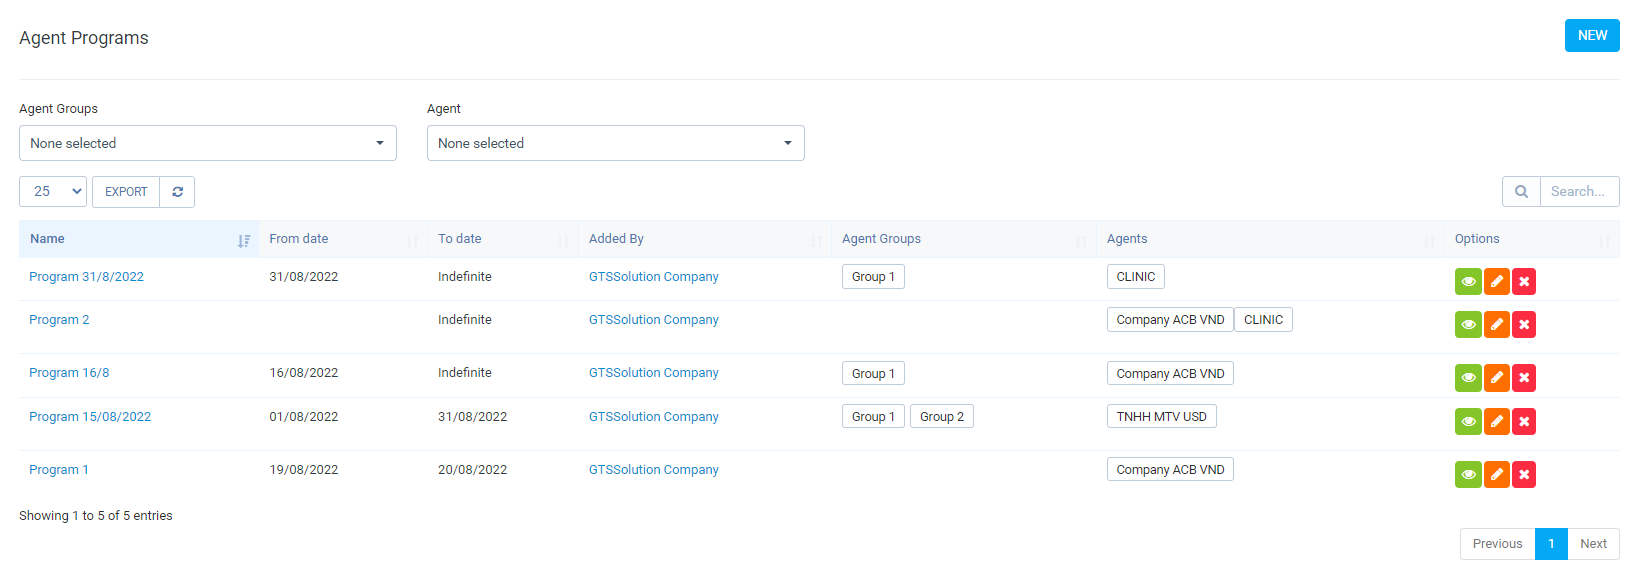Delete Program 15/08/2022 with red X
This screenshot has width=1638, height=583.
(1524, 422)
